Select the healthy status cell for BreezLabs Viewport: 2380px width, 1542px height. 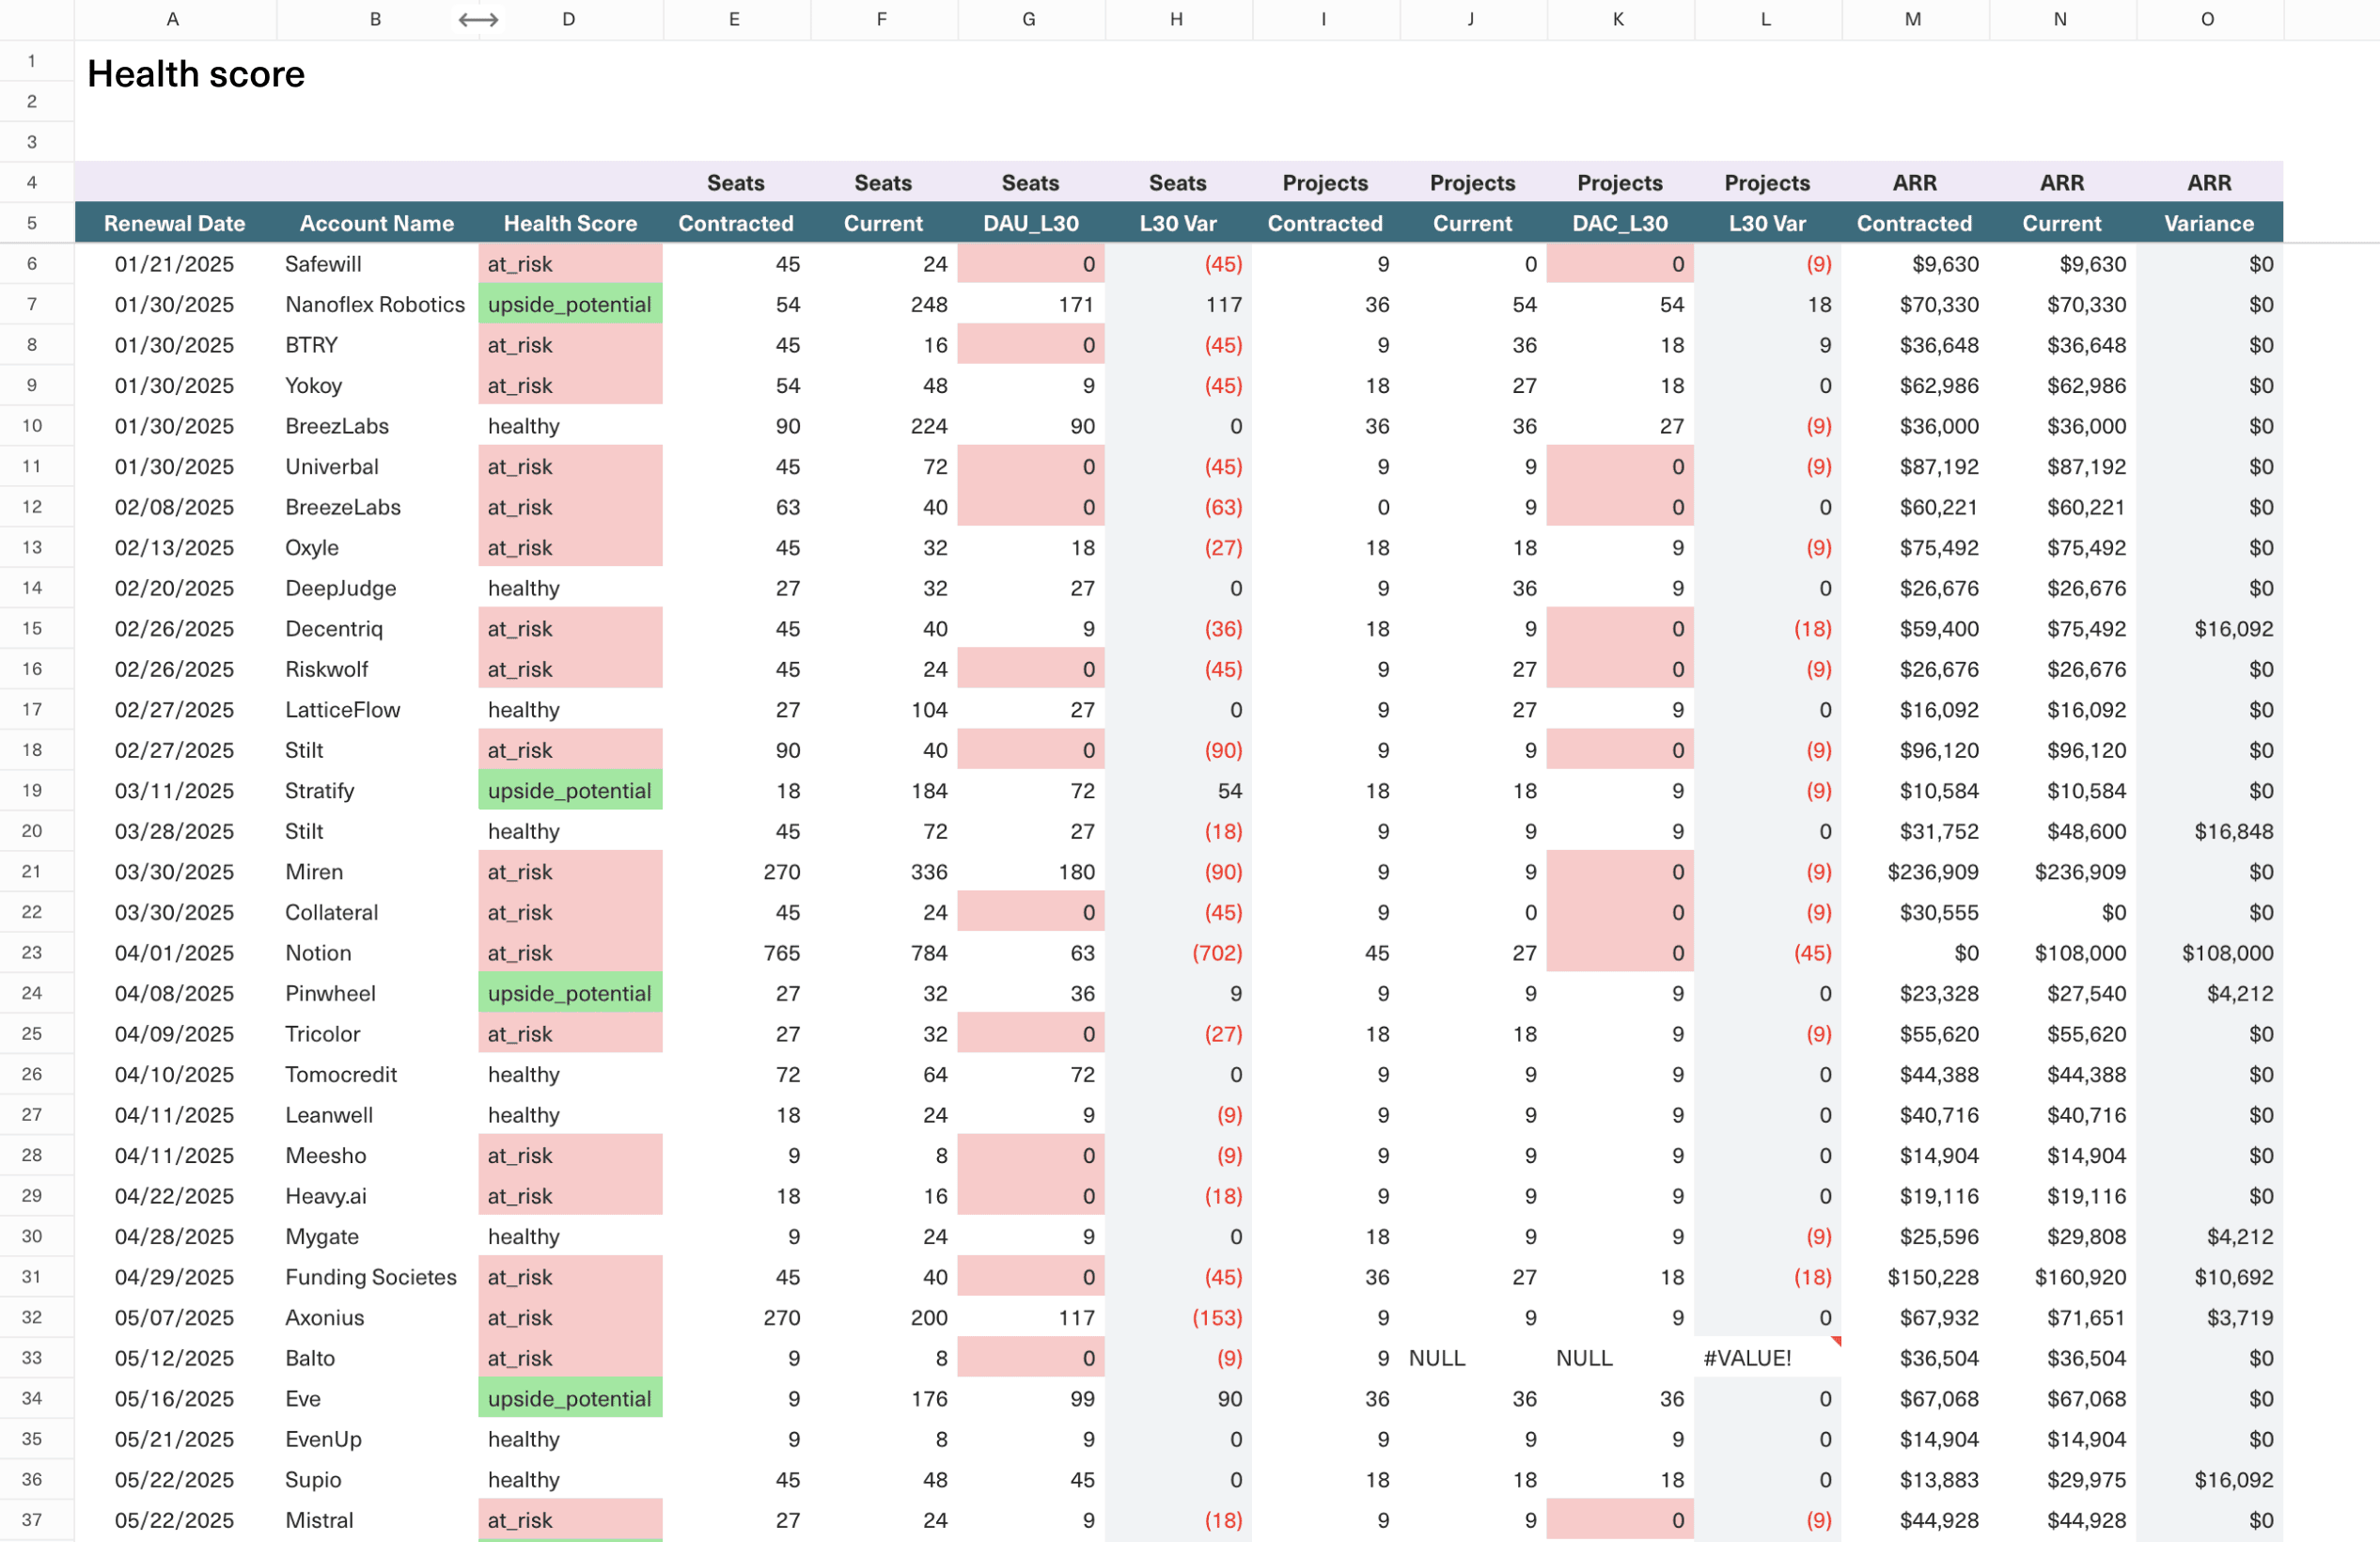click(570, 425)
